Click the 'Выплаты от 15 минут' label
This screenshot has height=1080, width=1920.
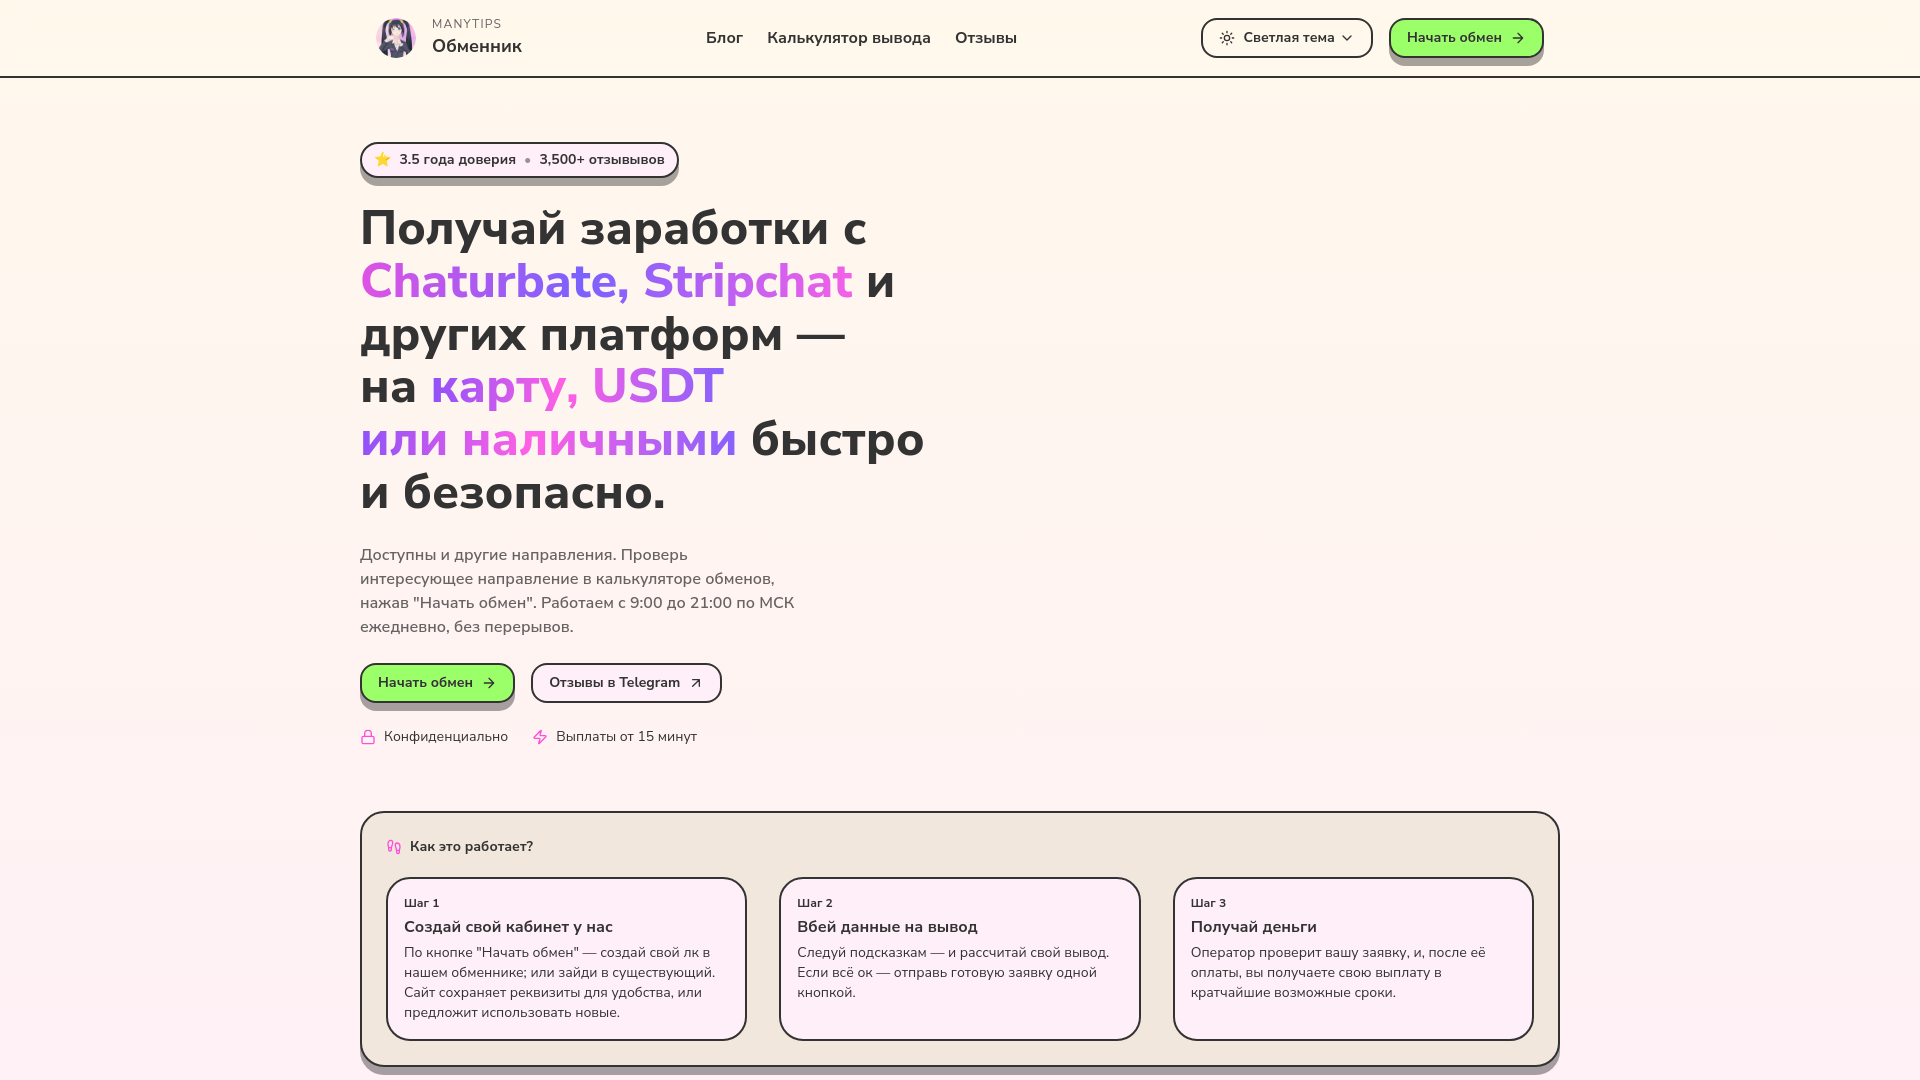(626, 737)
